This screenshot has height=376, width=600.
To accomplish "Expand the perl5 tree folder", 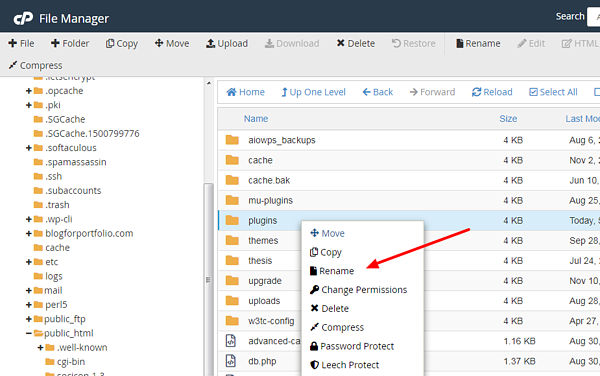I will (x=29, y=305).
